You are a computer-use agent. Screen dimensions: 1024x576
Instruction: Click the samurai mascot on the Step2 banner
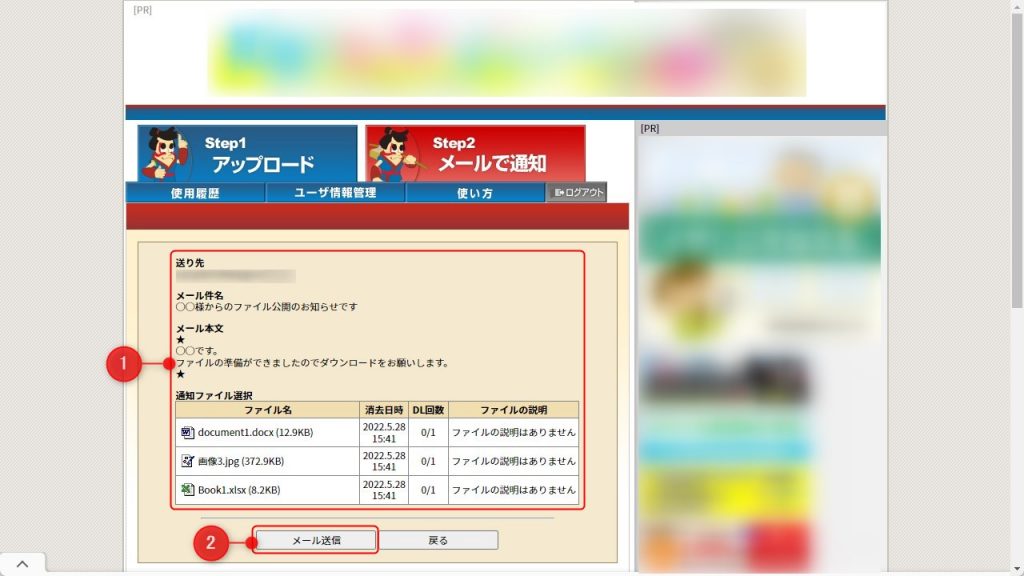click(x=394, y=154)
